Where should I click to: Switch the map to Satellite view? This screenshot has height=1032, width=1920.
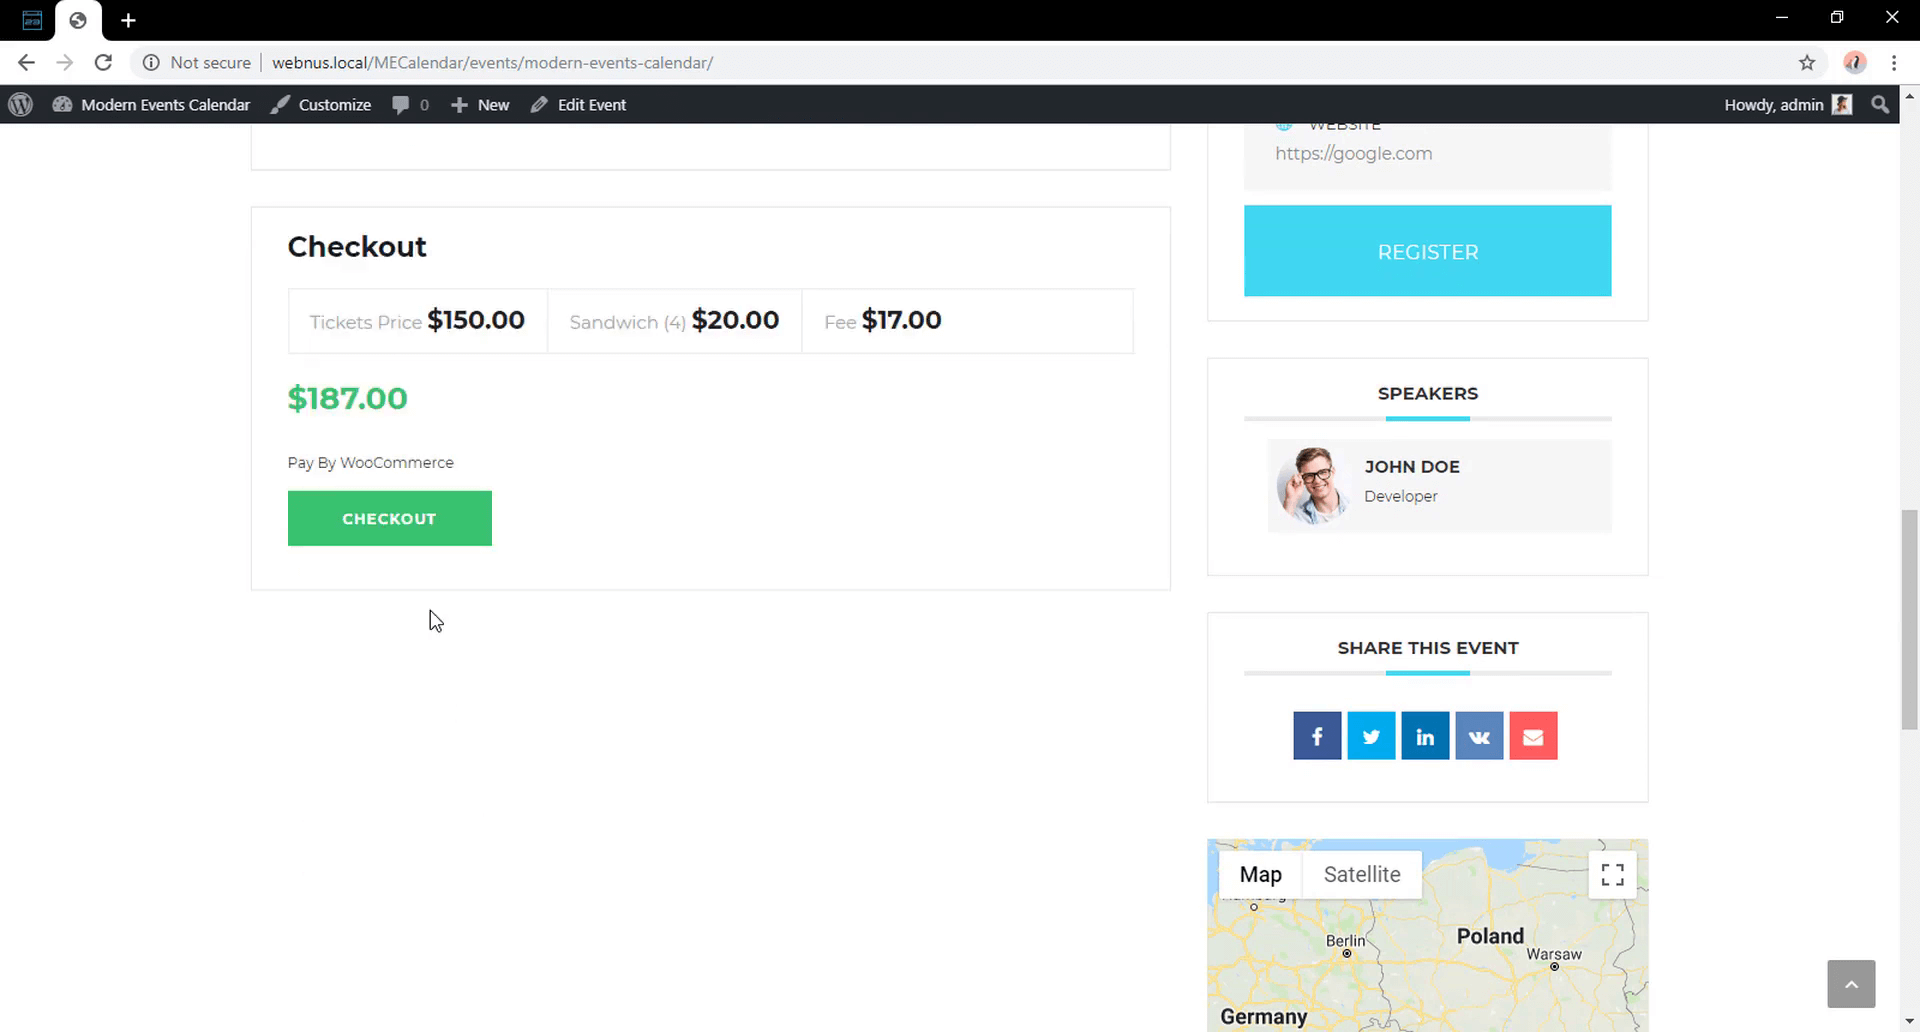pyautogui.click(x=1362, y=874)
